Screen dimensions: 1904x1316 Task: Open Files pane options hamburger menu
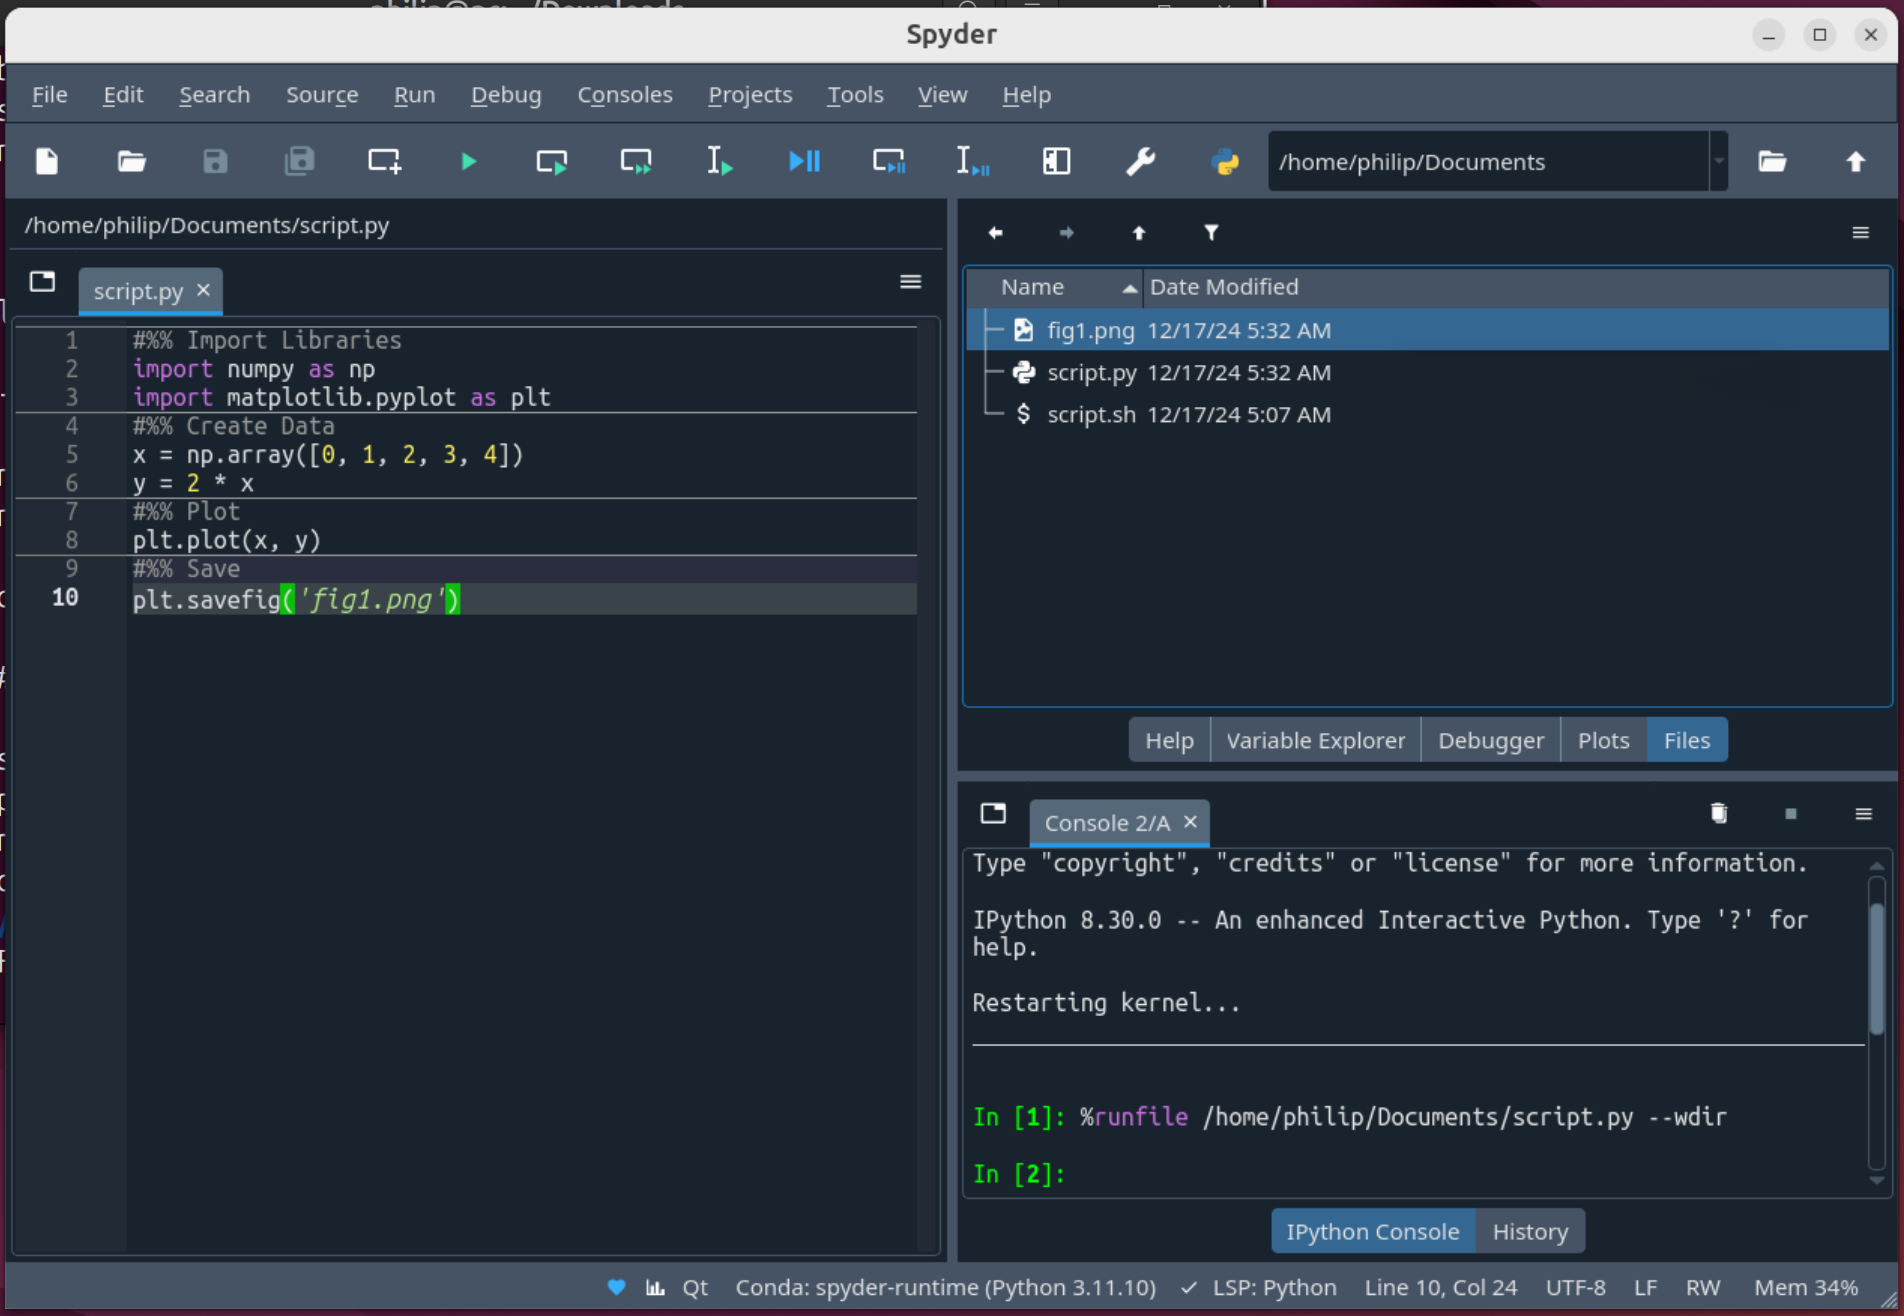tap(1860, 233)
